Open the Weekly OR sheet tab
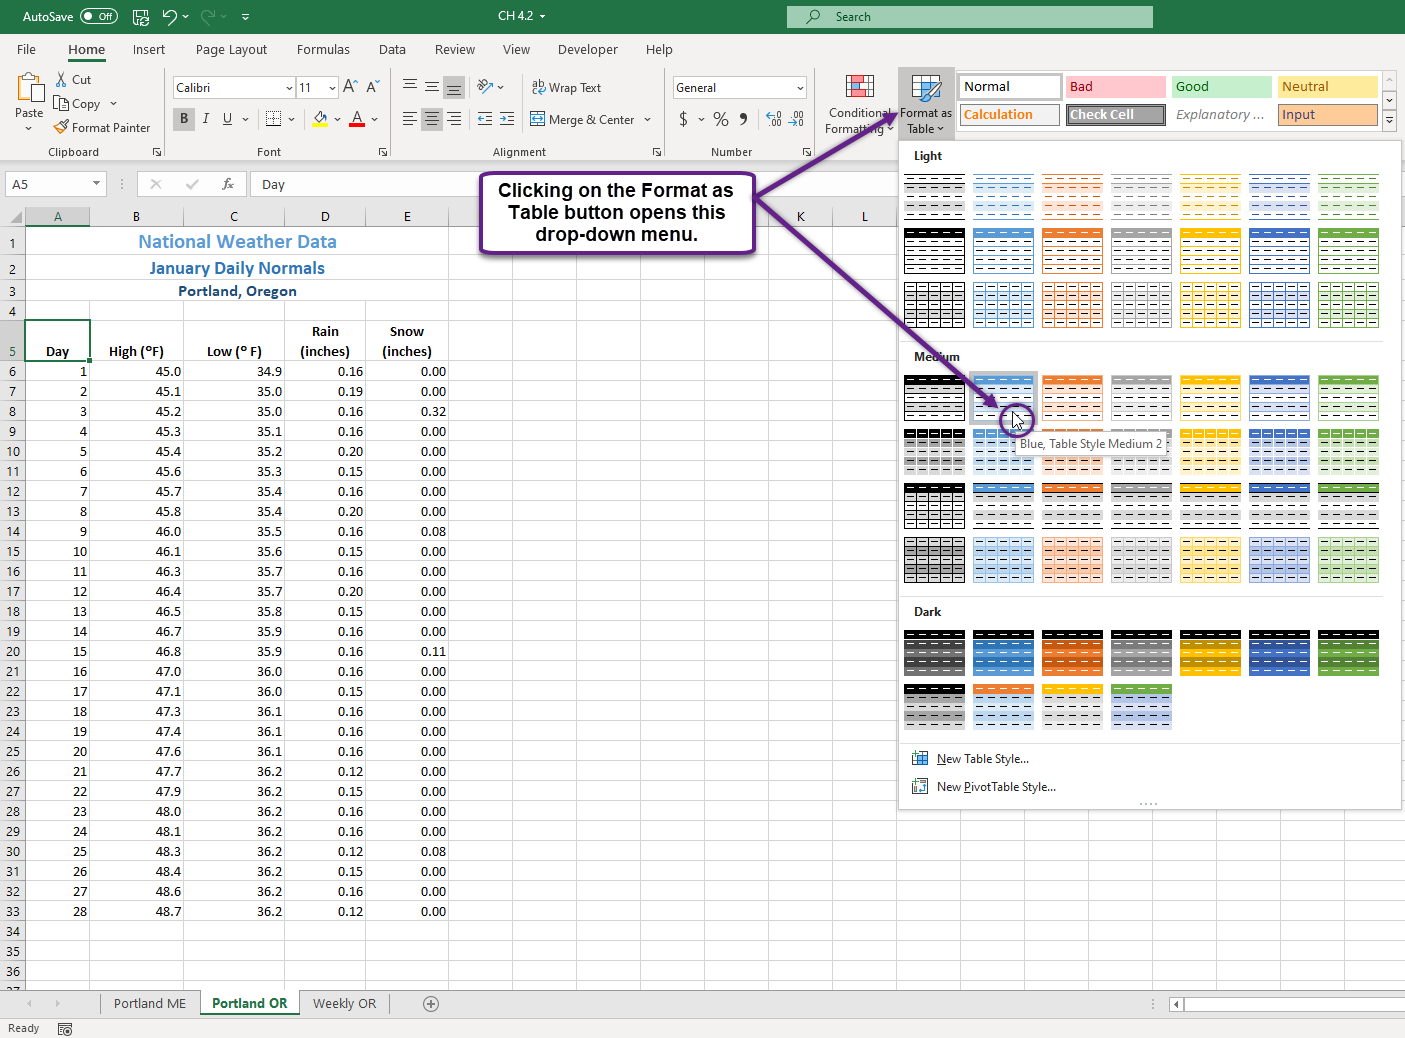The image size is (1405, 1038). click(345, 1003)
